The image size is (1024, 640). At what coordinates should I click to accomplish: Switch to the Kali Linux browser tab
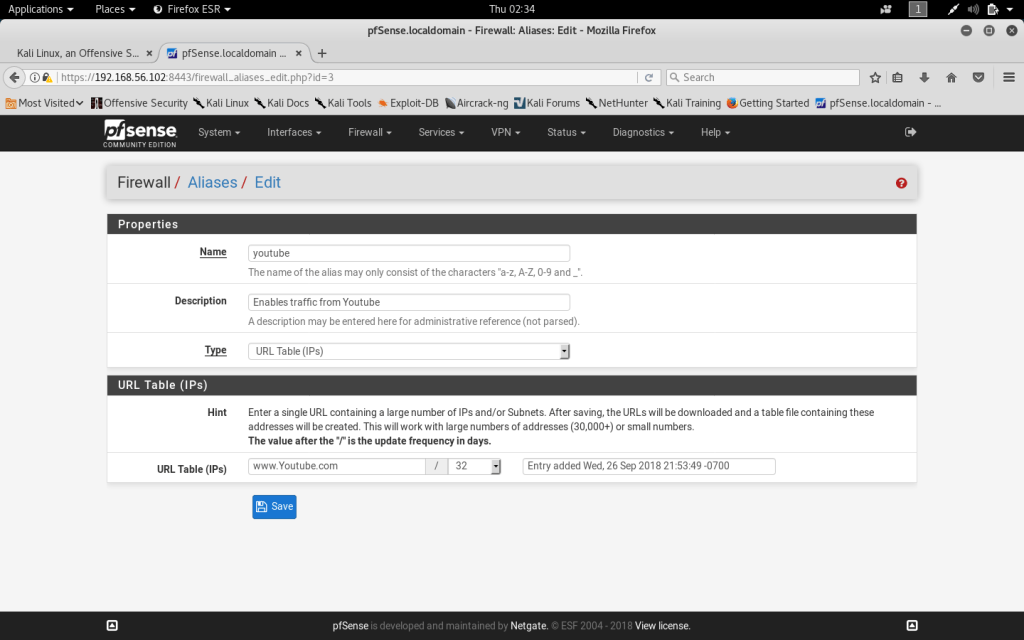point(78,53)
